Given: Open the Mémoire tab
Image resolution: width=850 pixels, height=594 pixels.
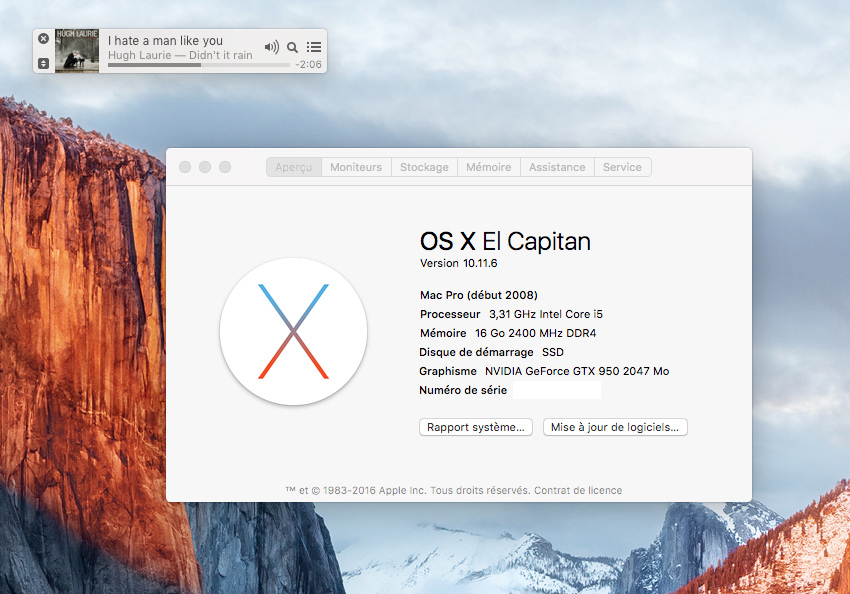Looking at the screenshot, I should pos(488,167).
